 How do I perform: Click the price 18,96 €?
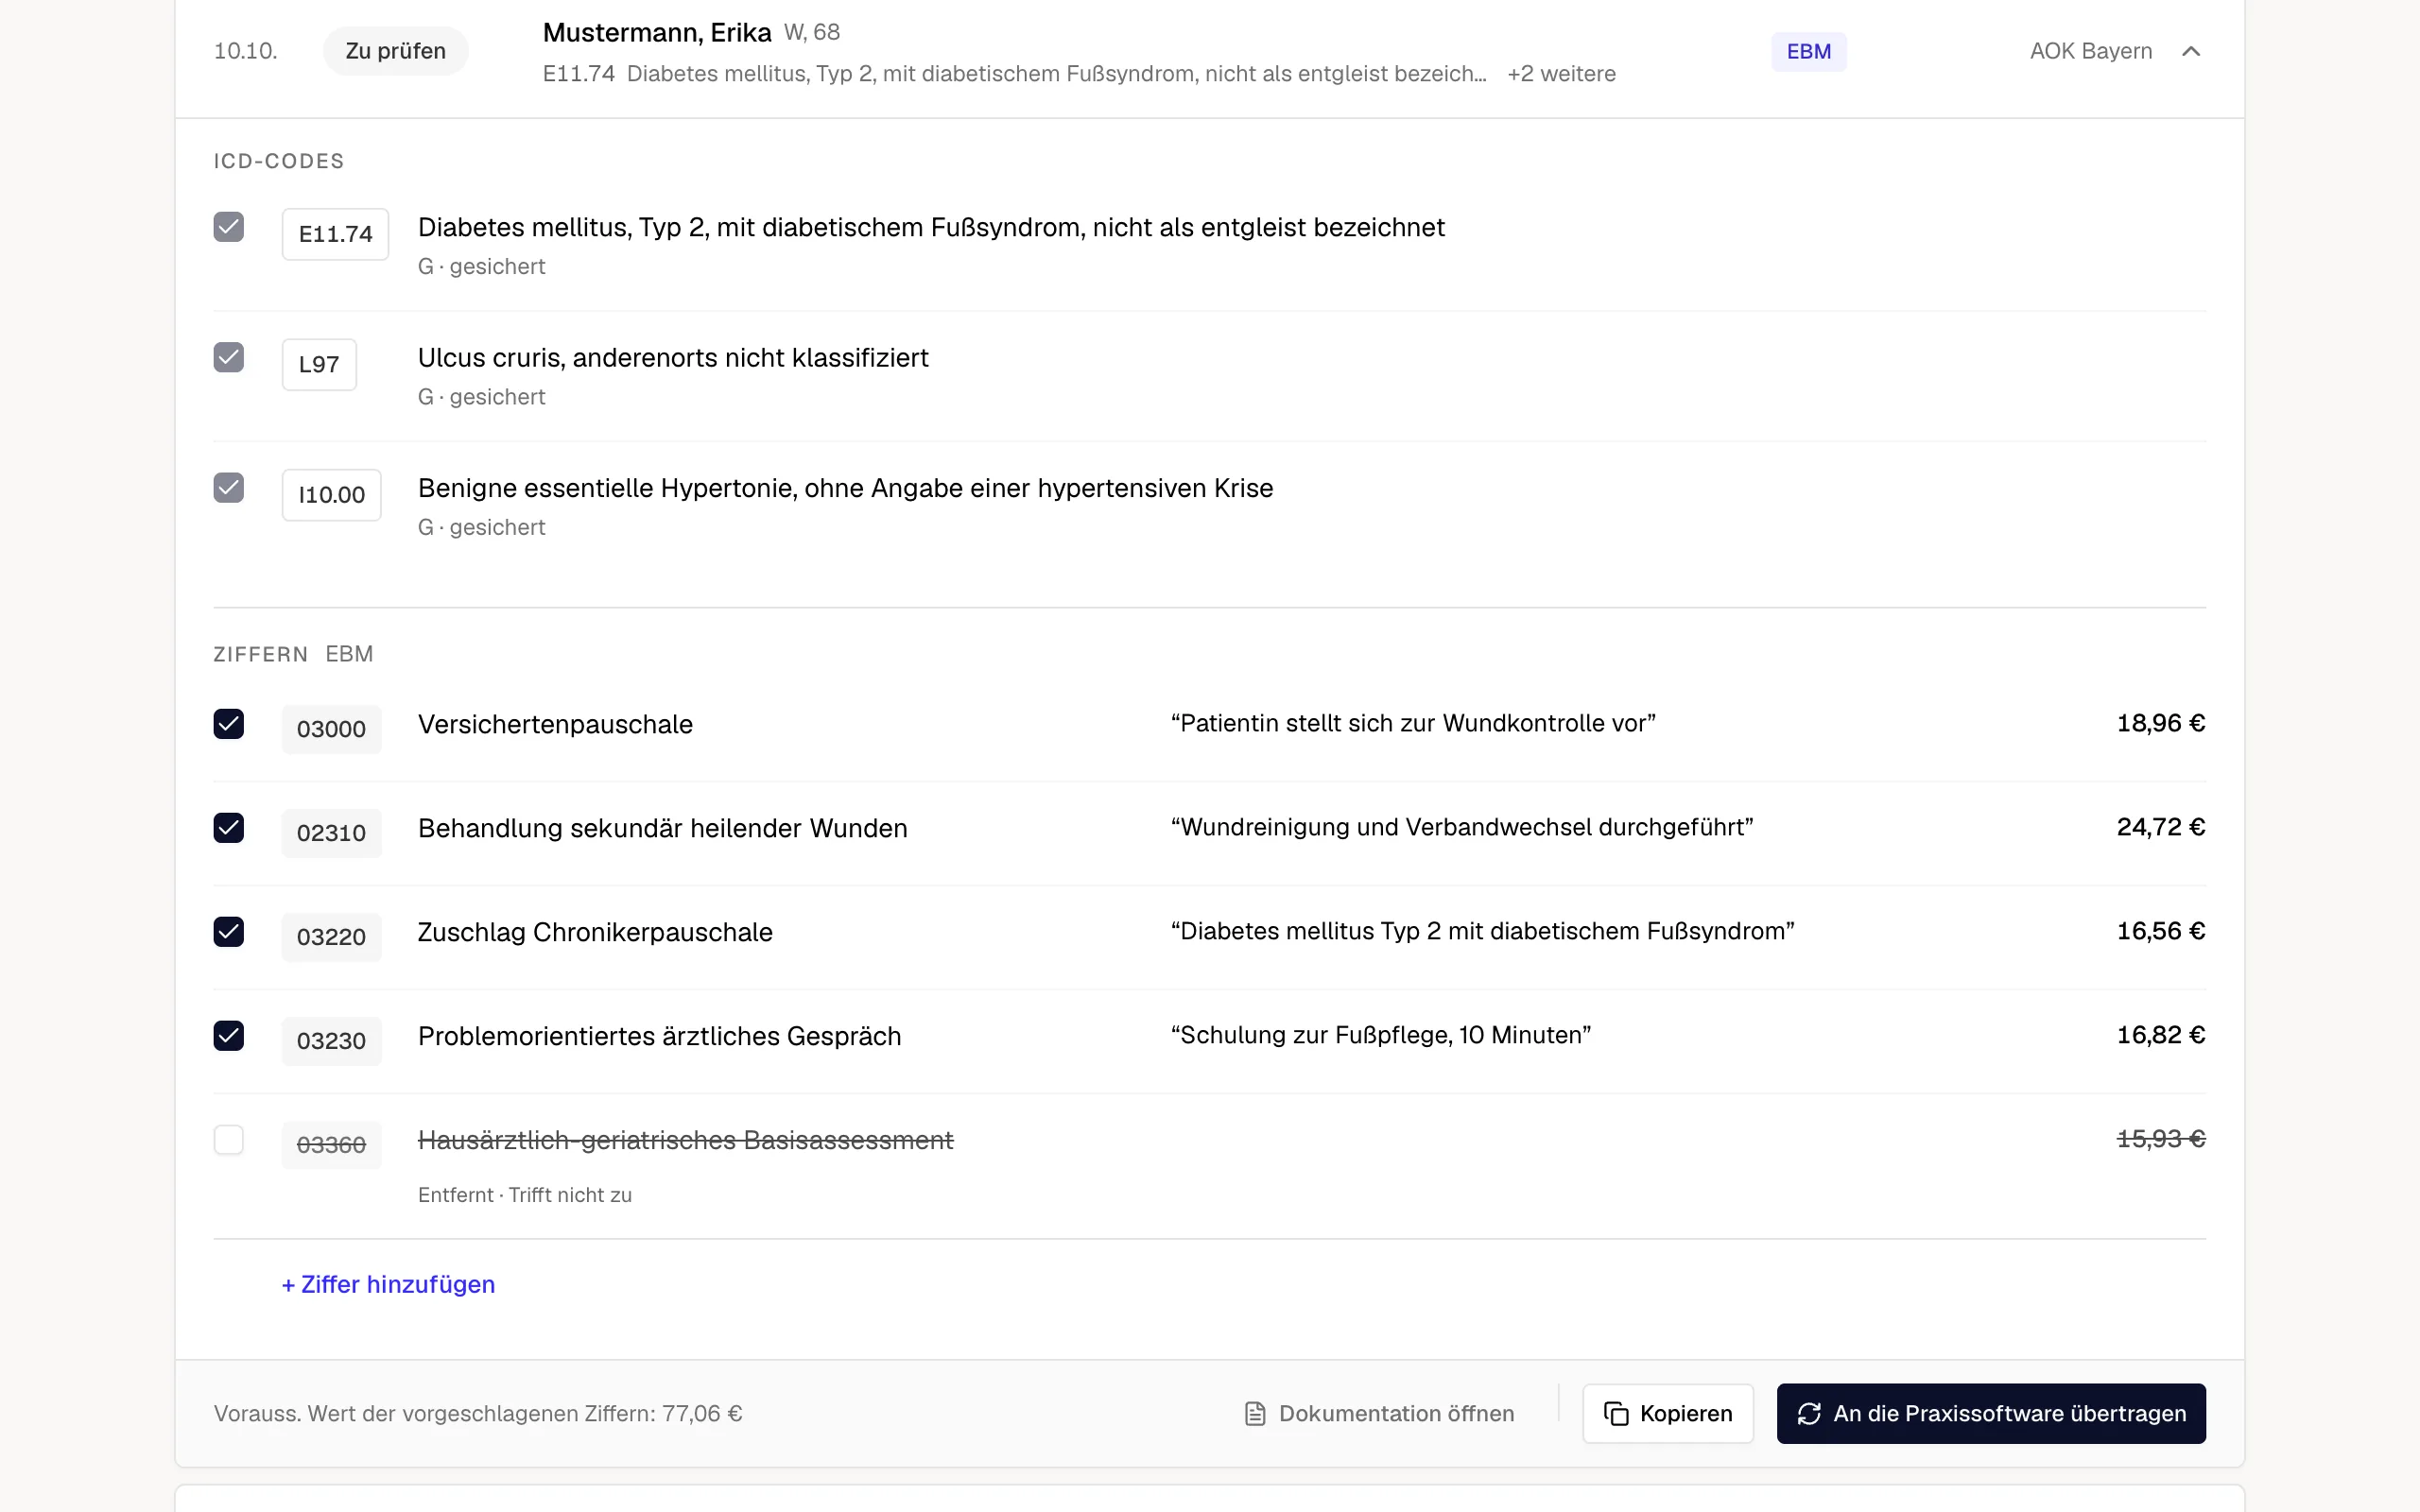(2161, 723)
